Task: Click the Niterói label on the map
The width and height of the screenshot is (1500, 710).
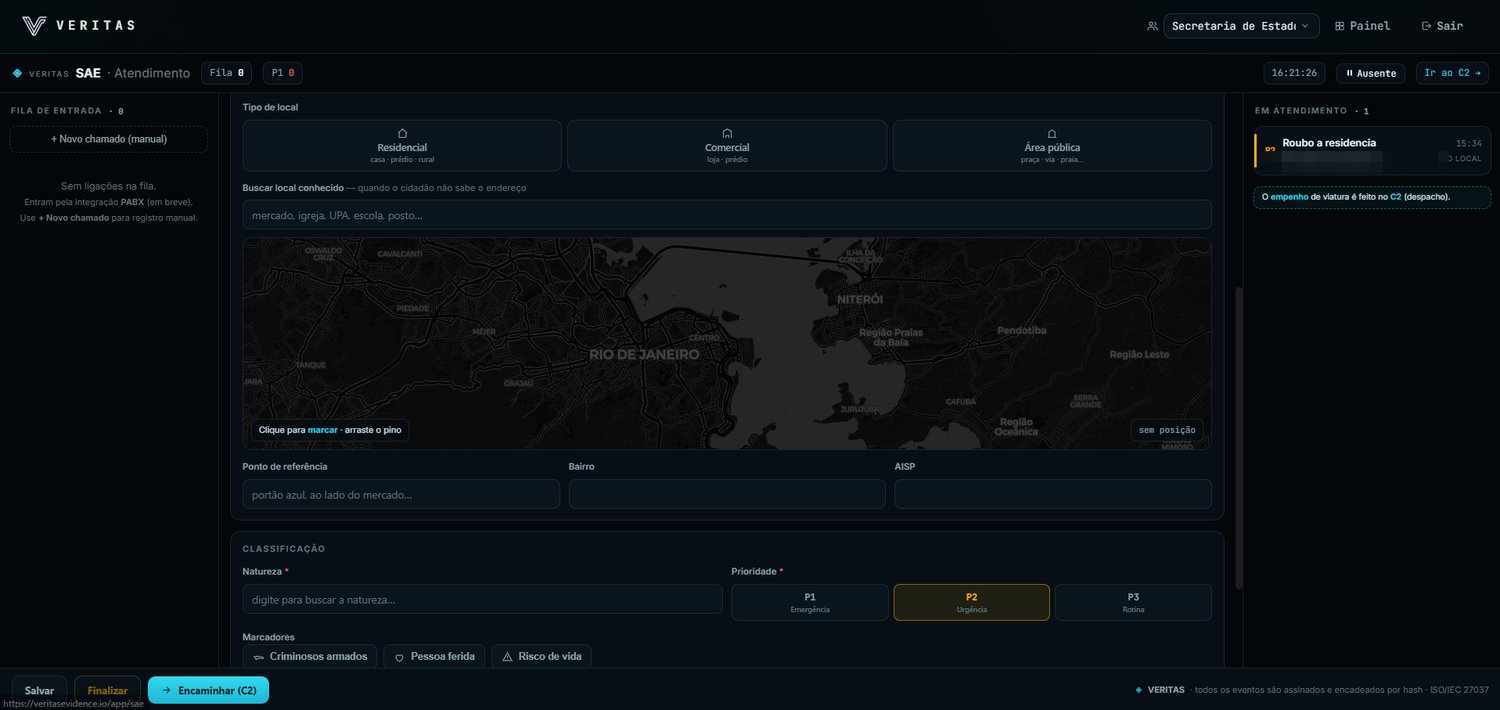Action: (860, 299)
